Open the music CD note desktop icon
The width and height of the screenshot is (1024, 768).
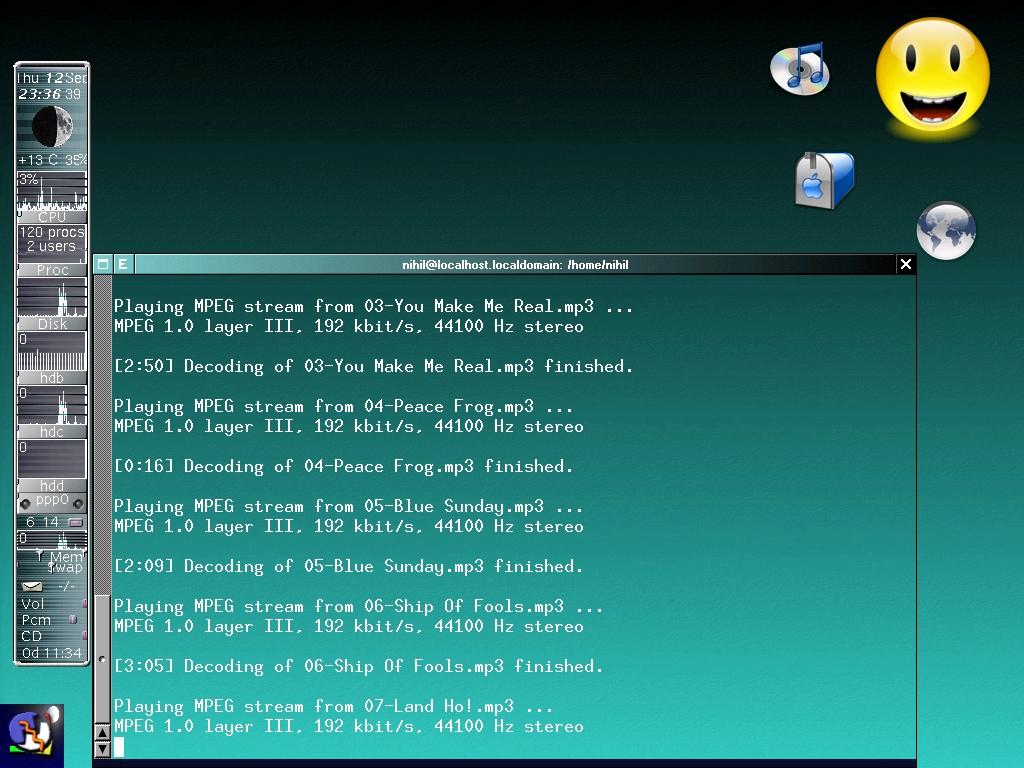pos(800,69)
